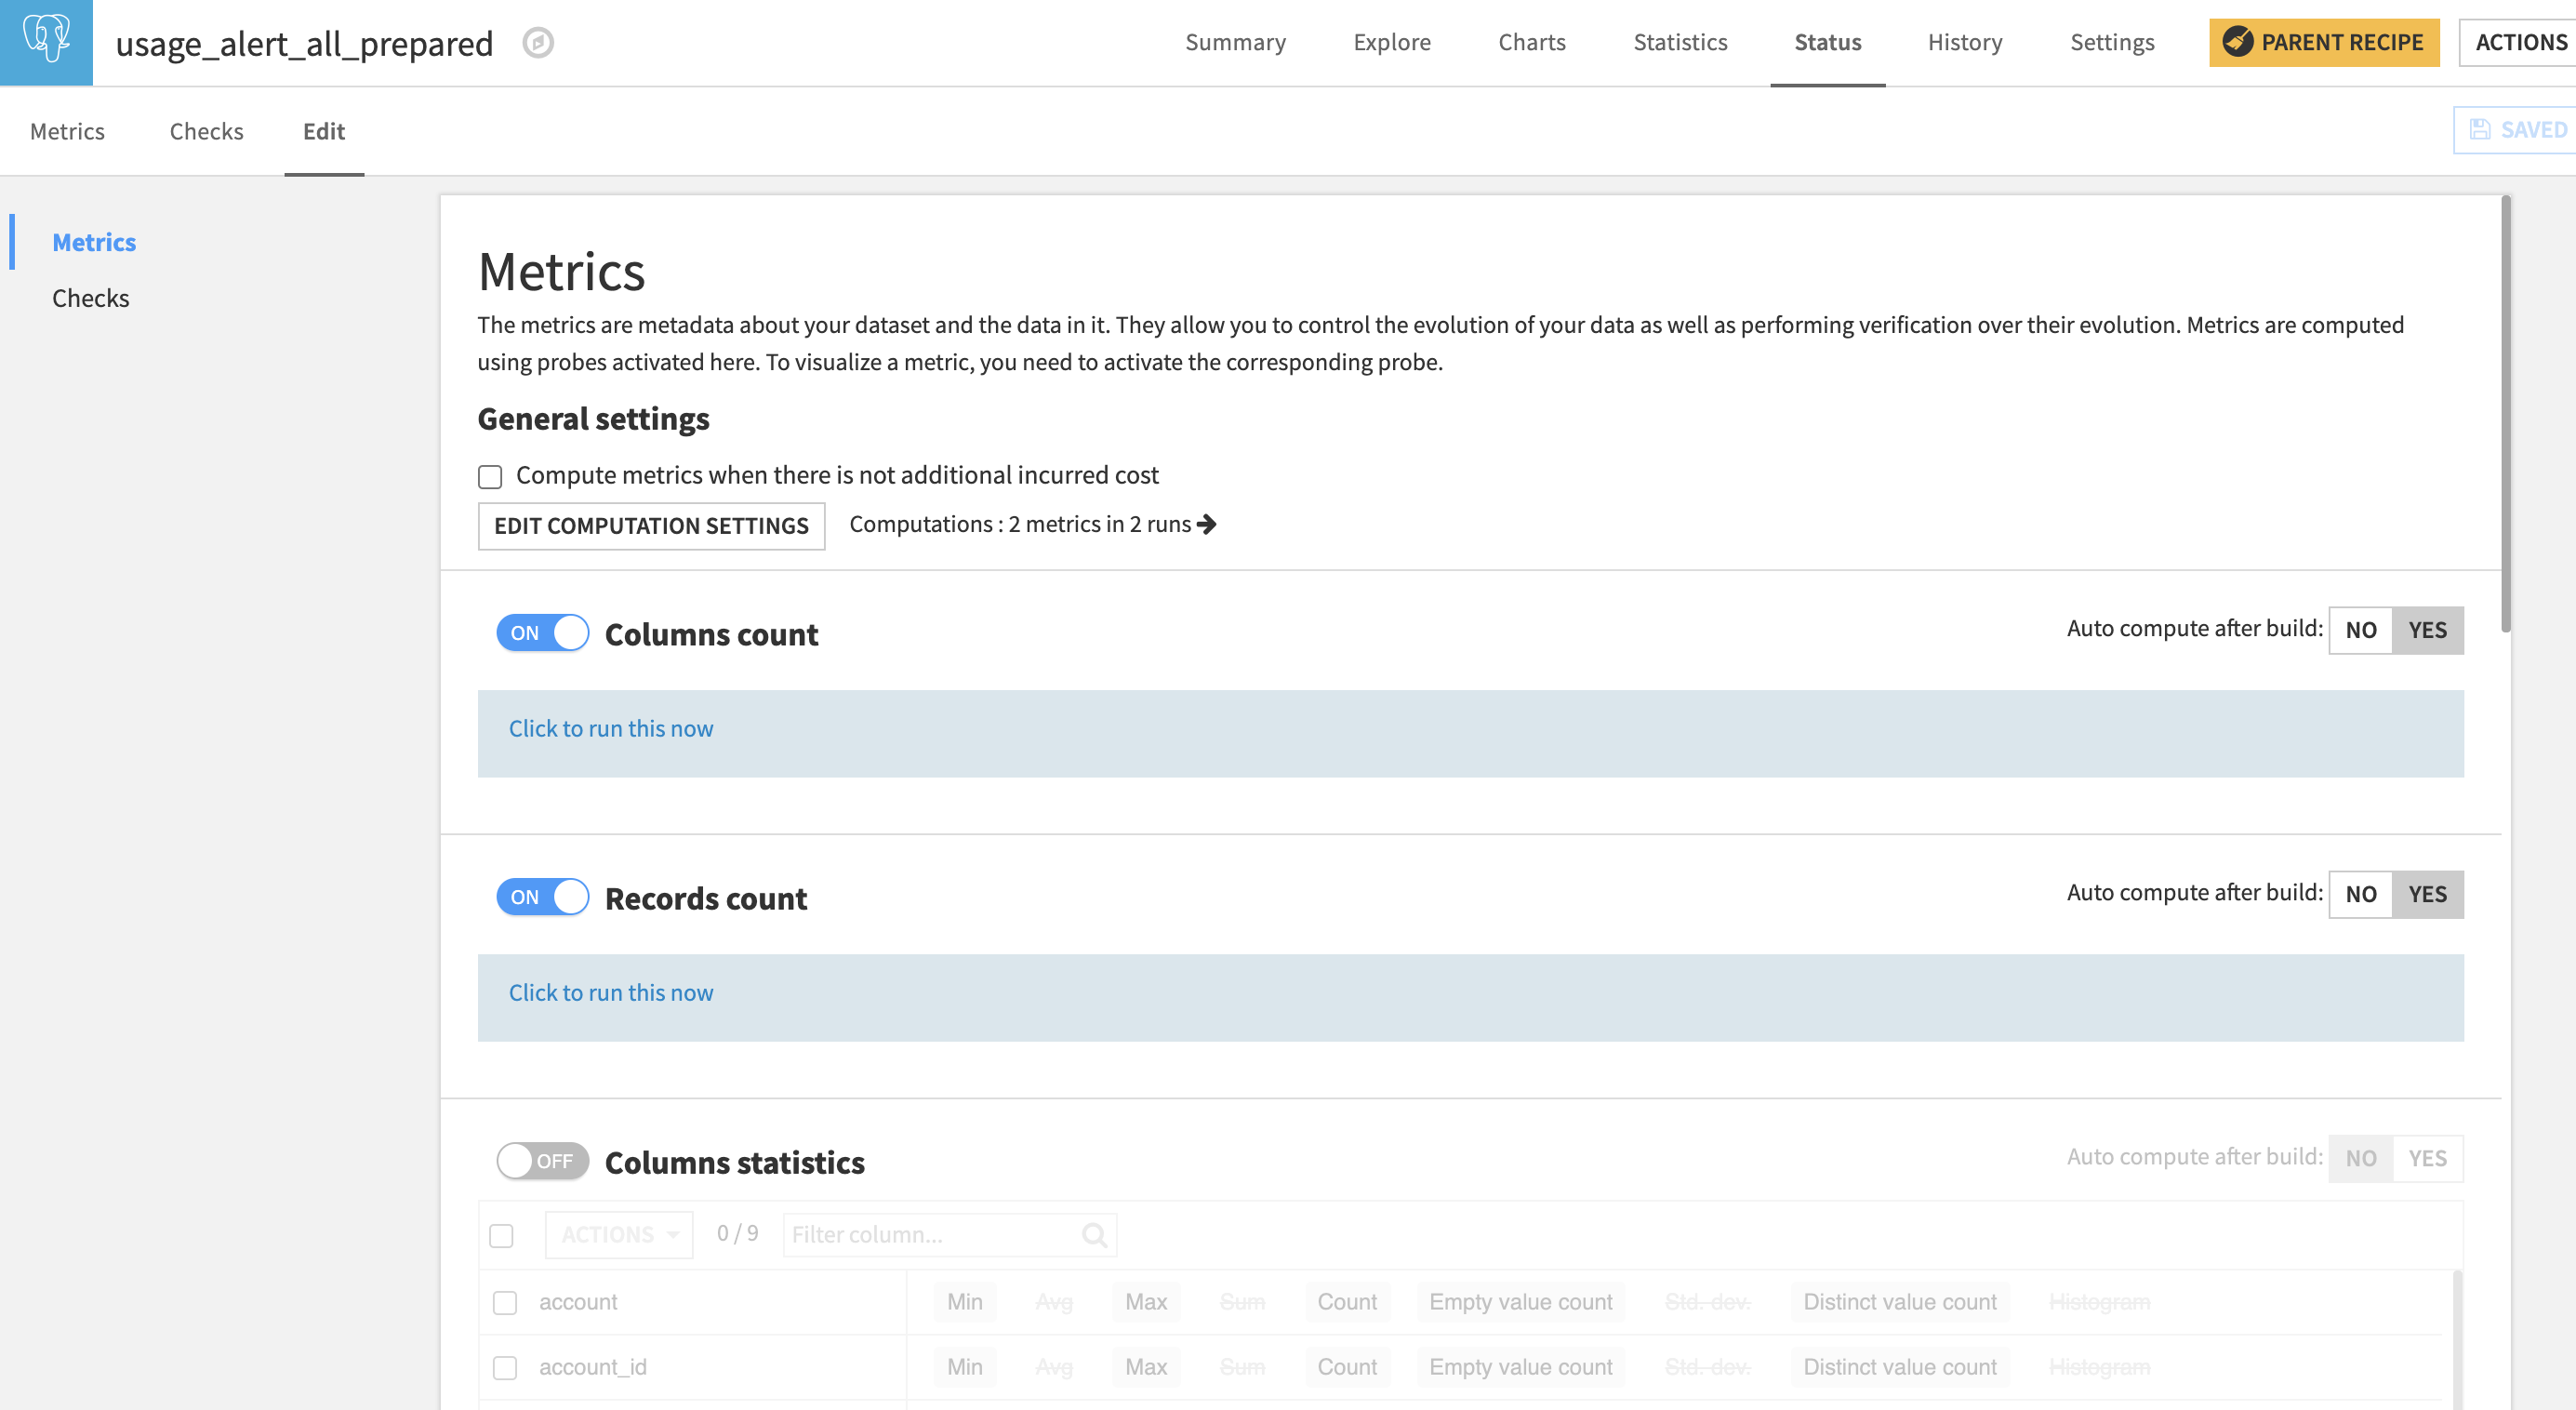Toggle Min for the account_id column
This screenshot has width=2576, height=1410.
click(x=965, y=1367)
